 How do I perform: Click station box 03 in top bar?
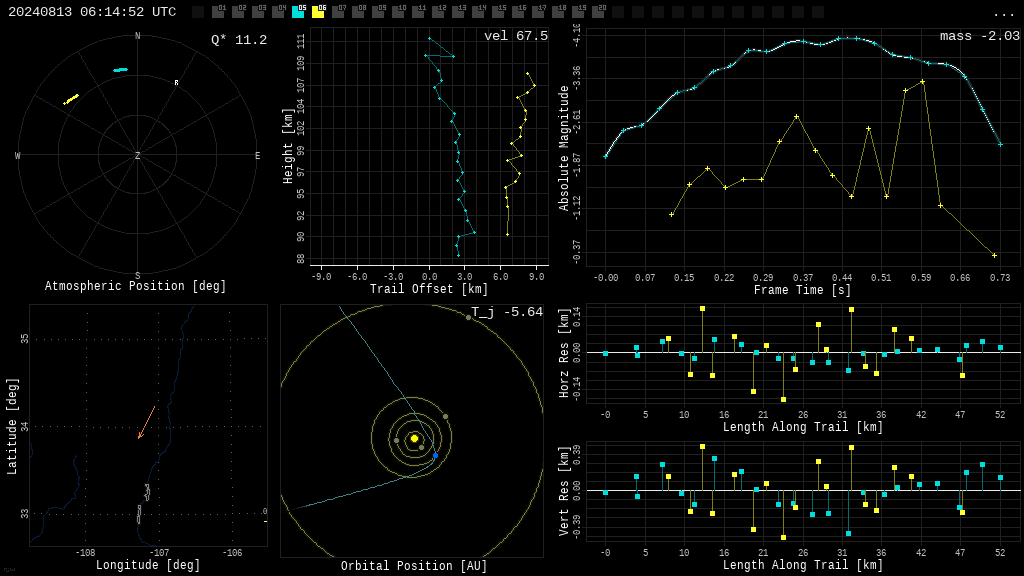[x=259, y=12]
